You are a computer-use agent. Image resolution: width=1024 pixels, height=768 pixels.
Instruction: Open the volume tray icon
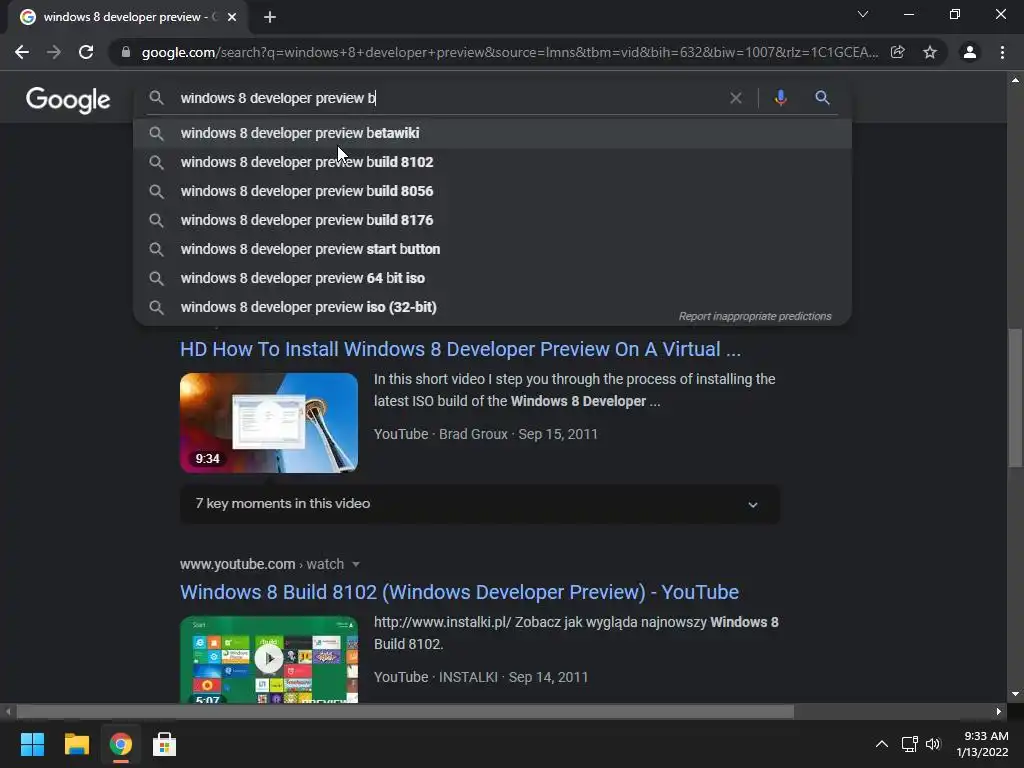pos(933,744)
